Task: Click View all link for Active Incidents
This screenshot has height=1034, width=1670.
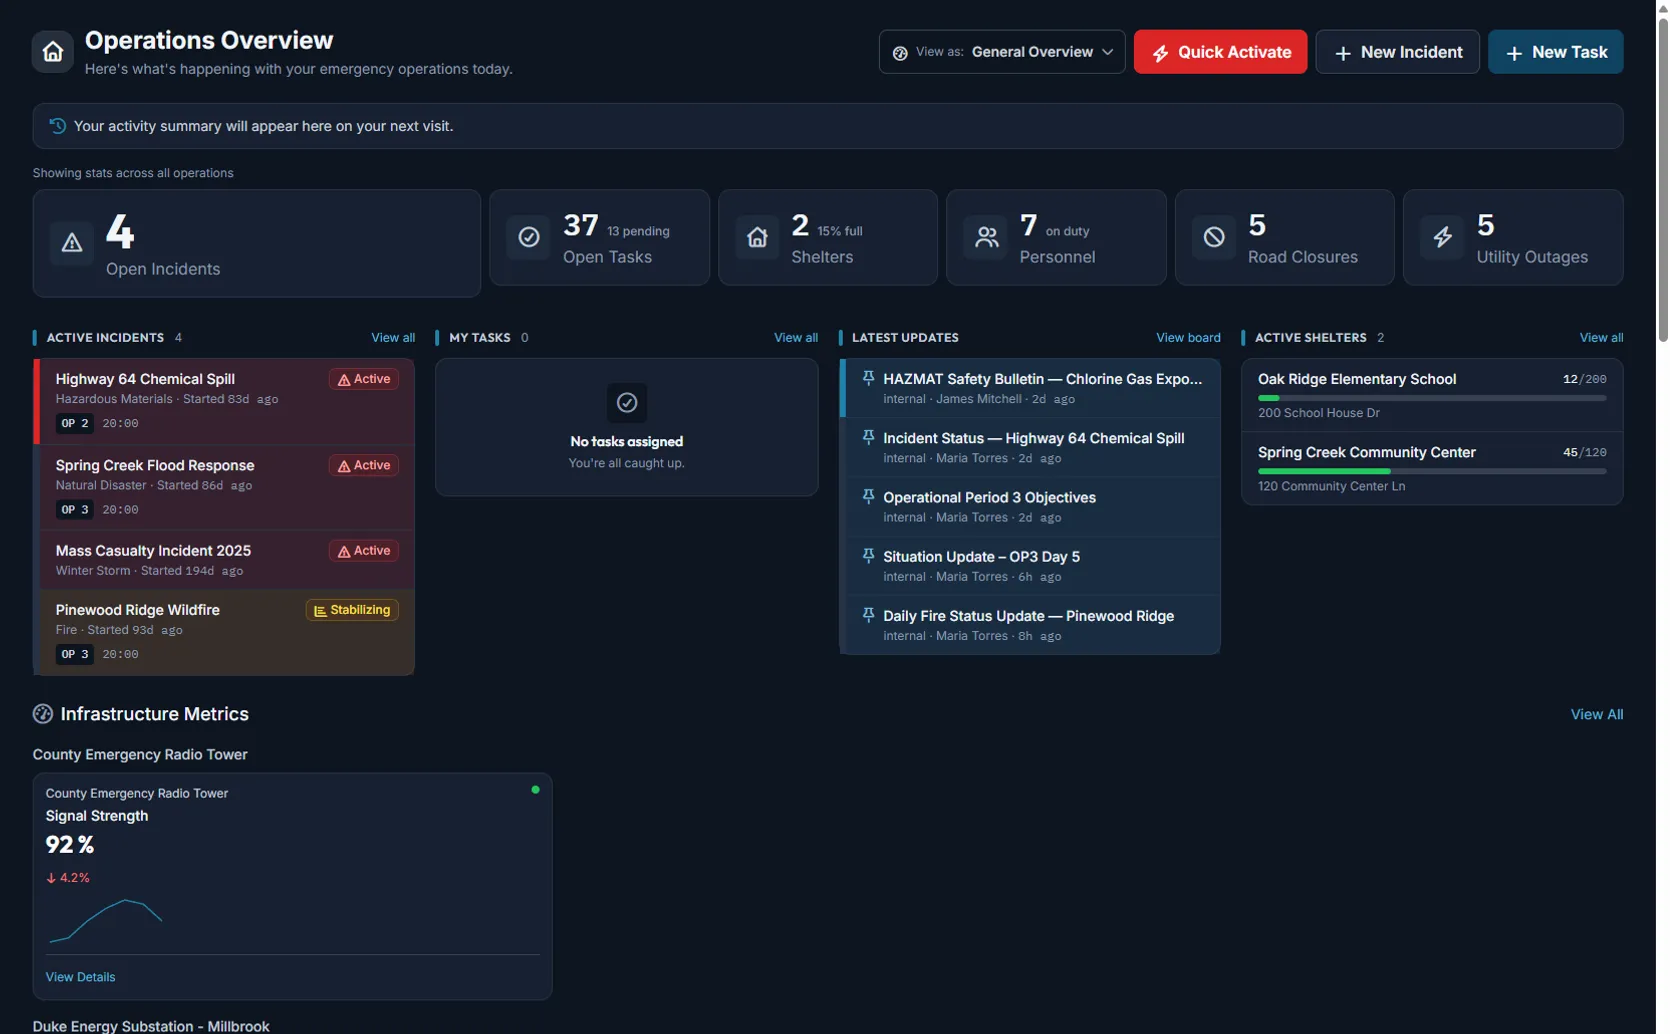Action: [393, 338]
